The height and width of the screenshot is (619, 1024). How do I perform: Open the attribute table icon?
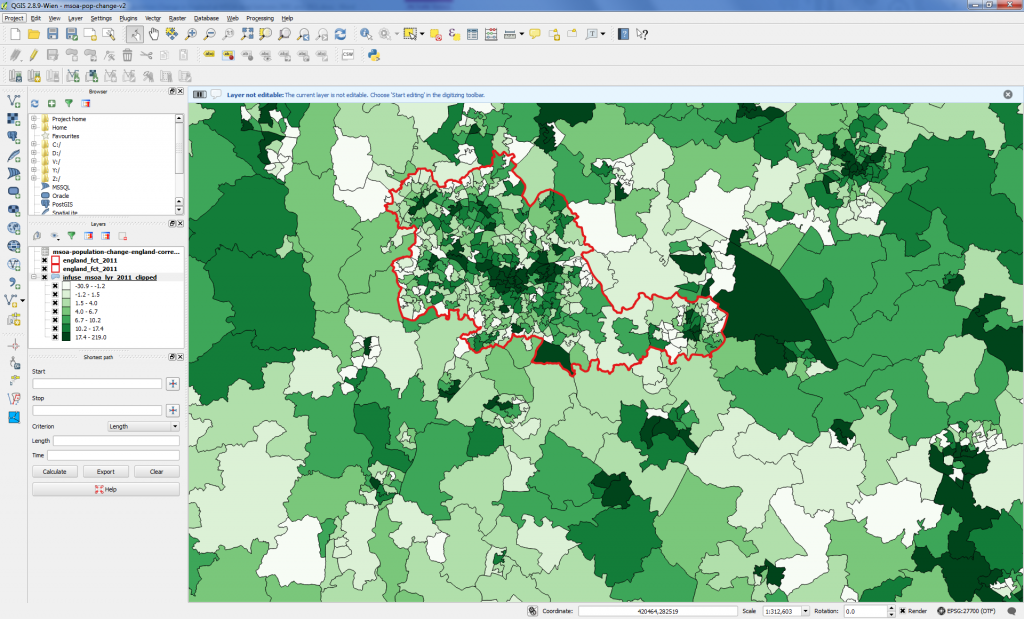tap(472, 34)
